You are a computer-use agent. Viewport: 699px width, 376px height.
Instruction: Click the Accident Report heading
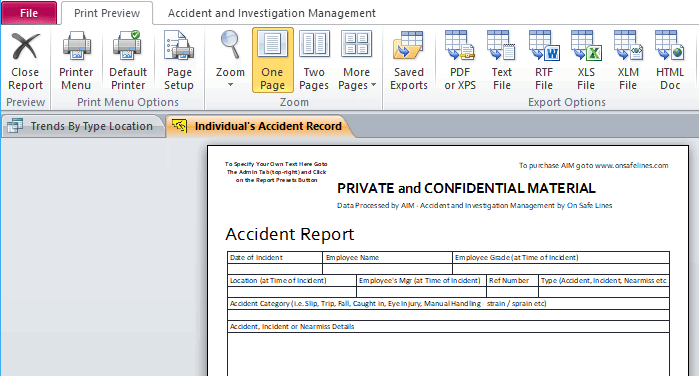290,234
